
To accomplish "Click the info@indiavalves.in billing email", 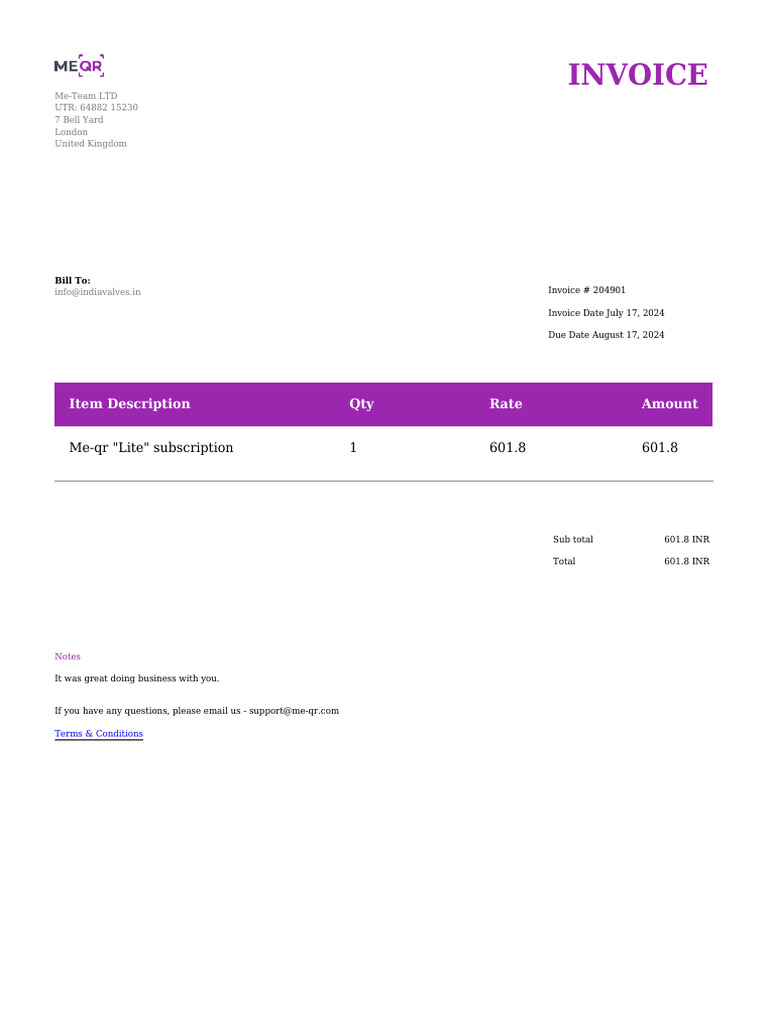I will point(97,292).
